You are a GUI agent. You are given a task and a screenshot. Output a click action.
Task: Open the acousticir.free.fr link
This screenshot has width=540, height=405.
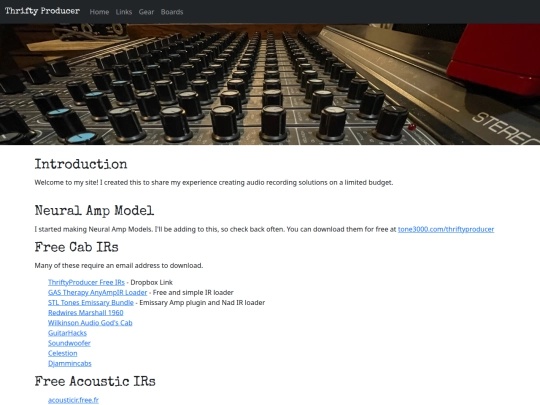[73, 400]
